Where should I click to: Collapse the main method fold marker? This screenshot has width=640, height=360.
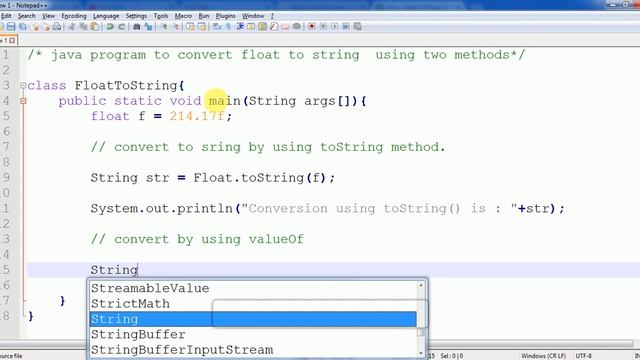coord(23,101)
